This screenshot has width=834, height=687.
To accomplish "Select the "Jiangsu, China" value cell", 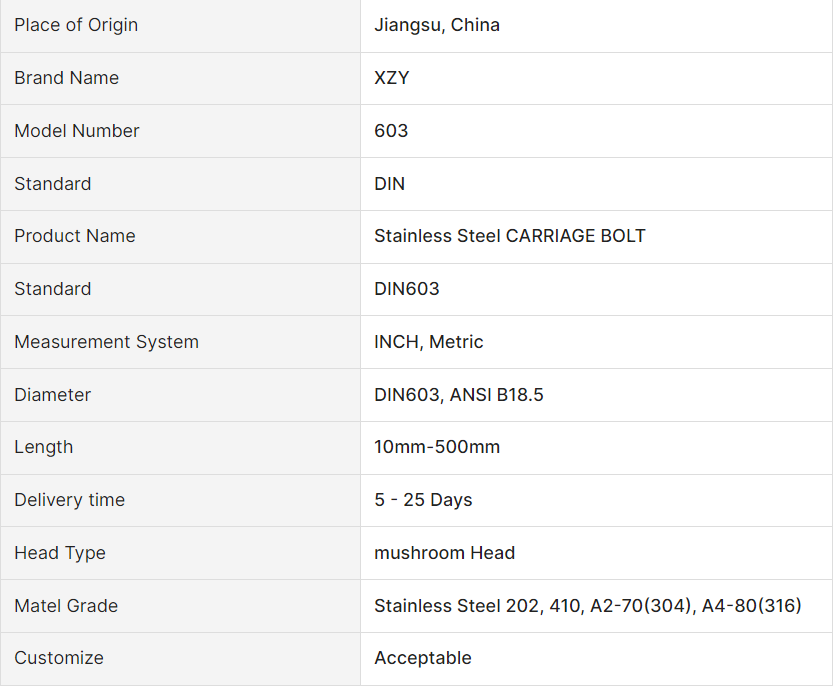I will pos(437,25).
